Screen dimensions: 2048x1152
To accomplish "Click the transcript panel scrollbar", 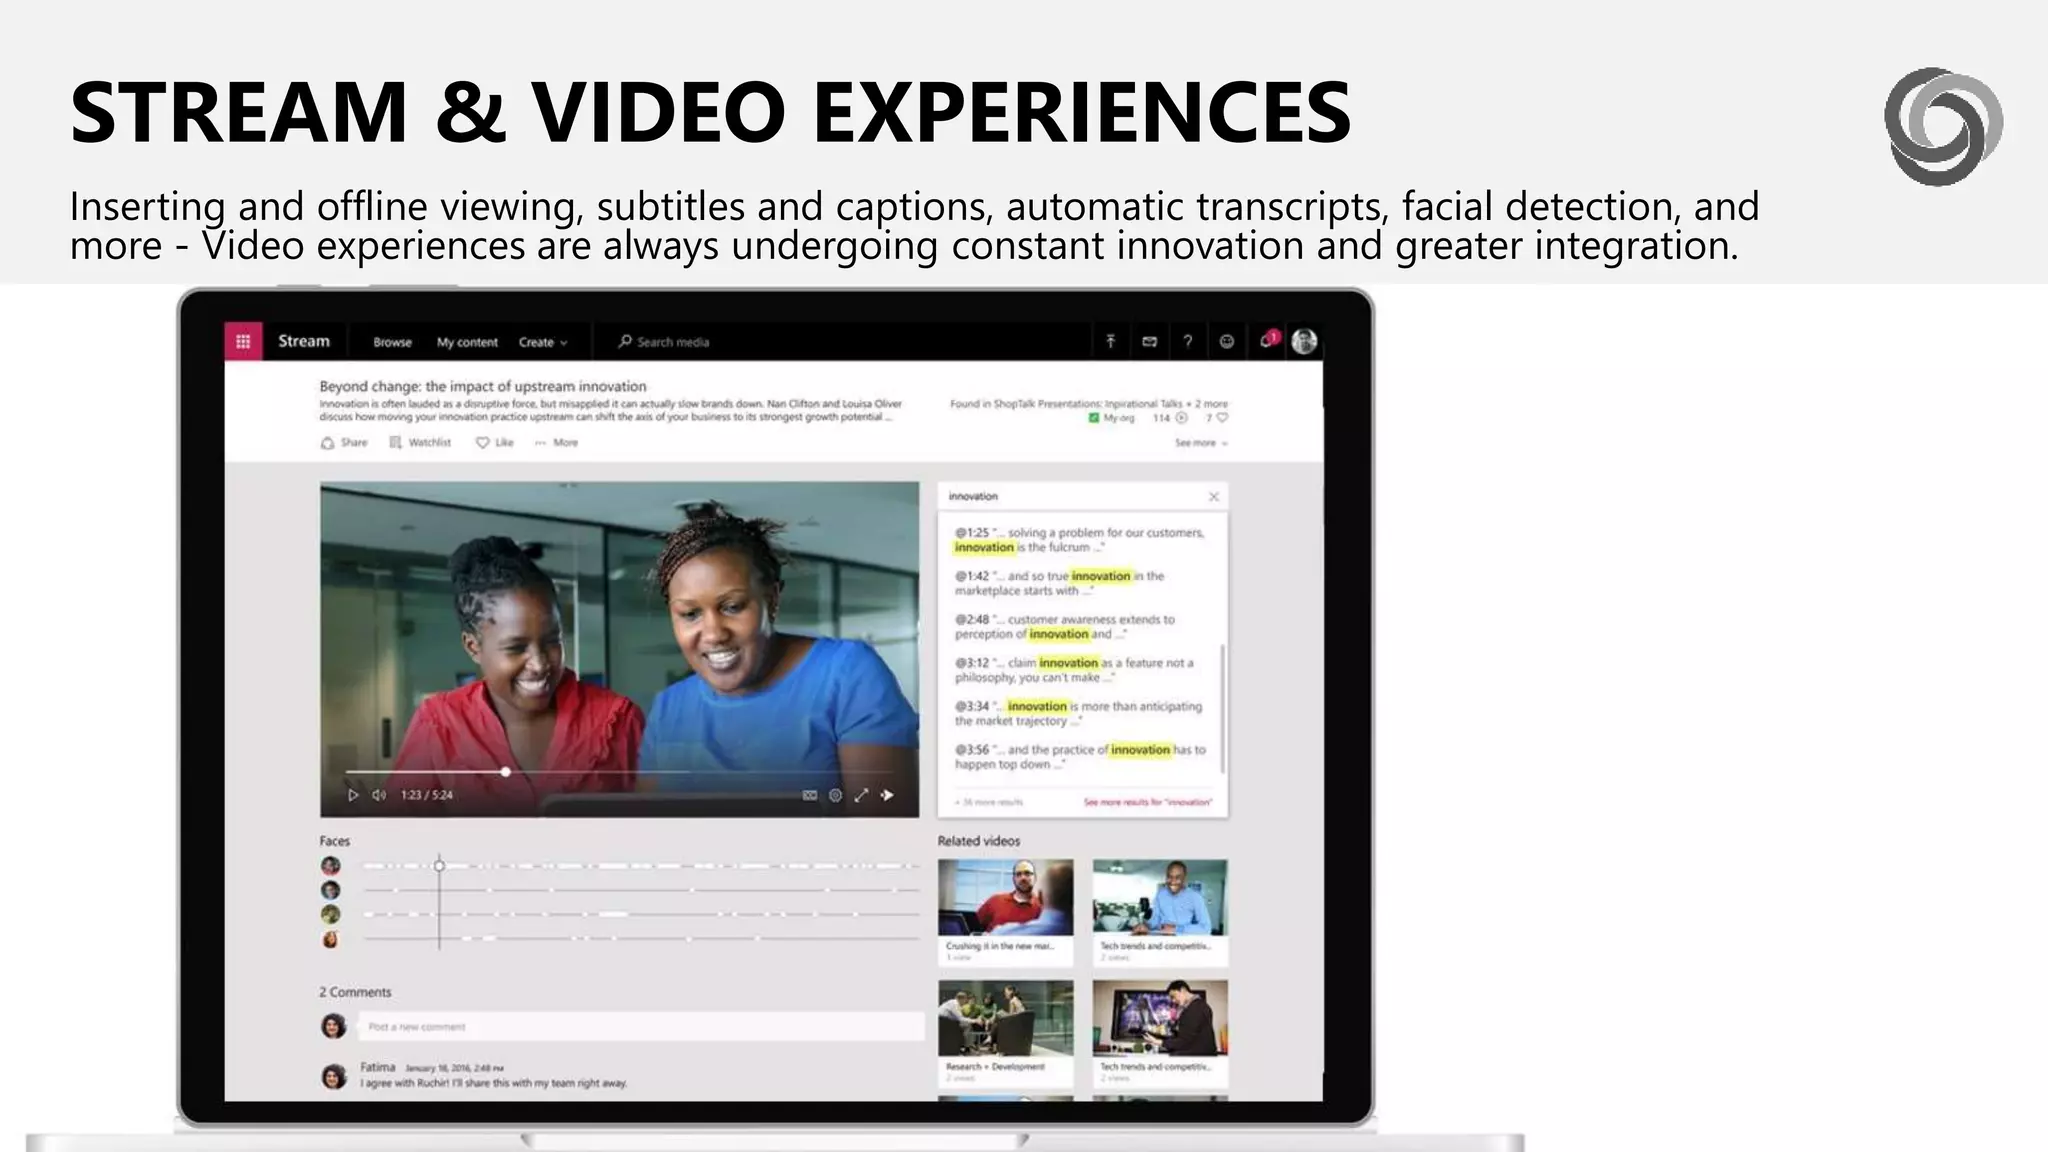I will 1223,707.
